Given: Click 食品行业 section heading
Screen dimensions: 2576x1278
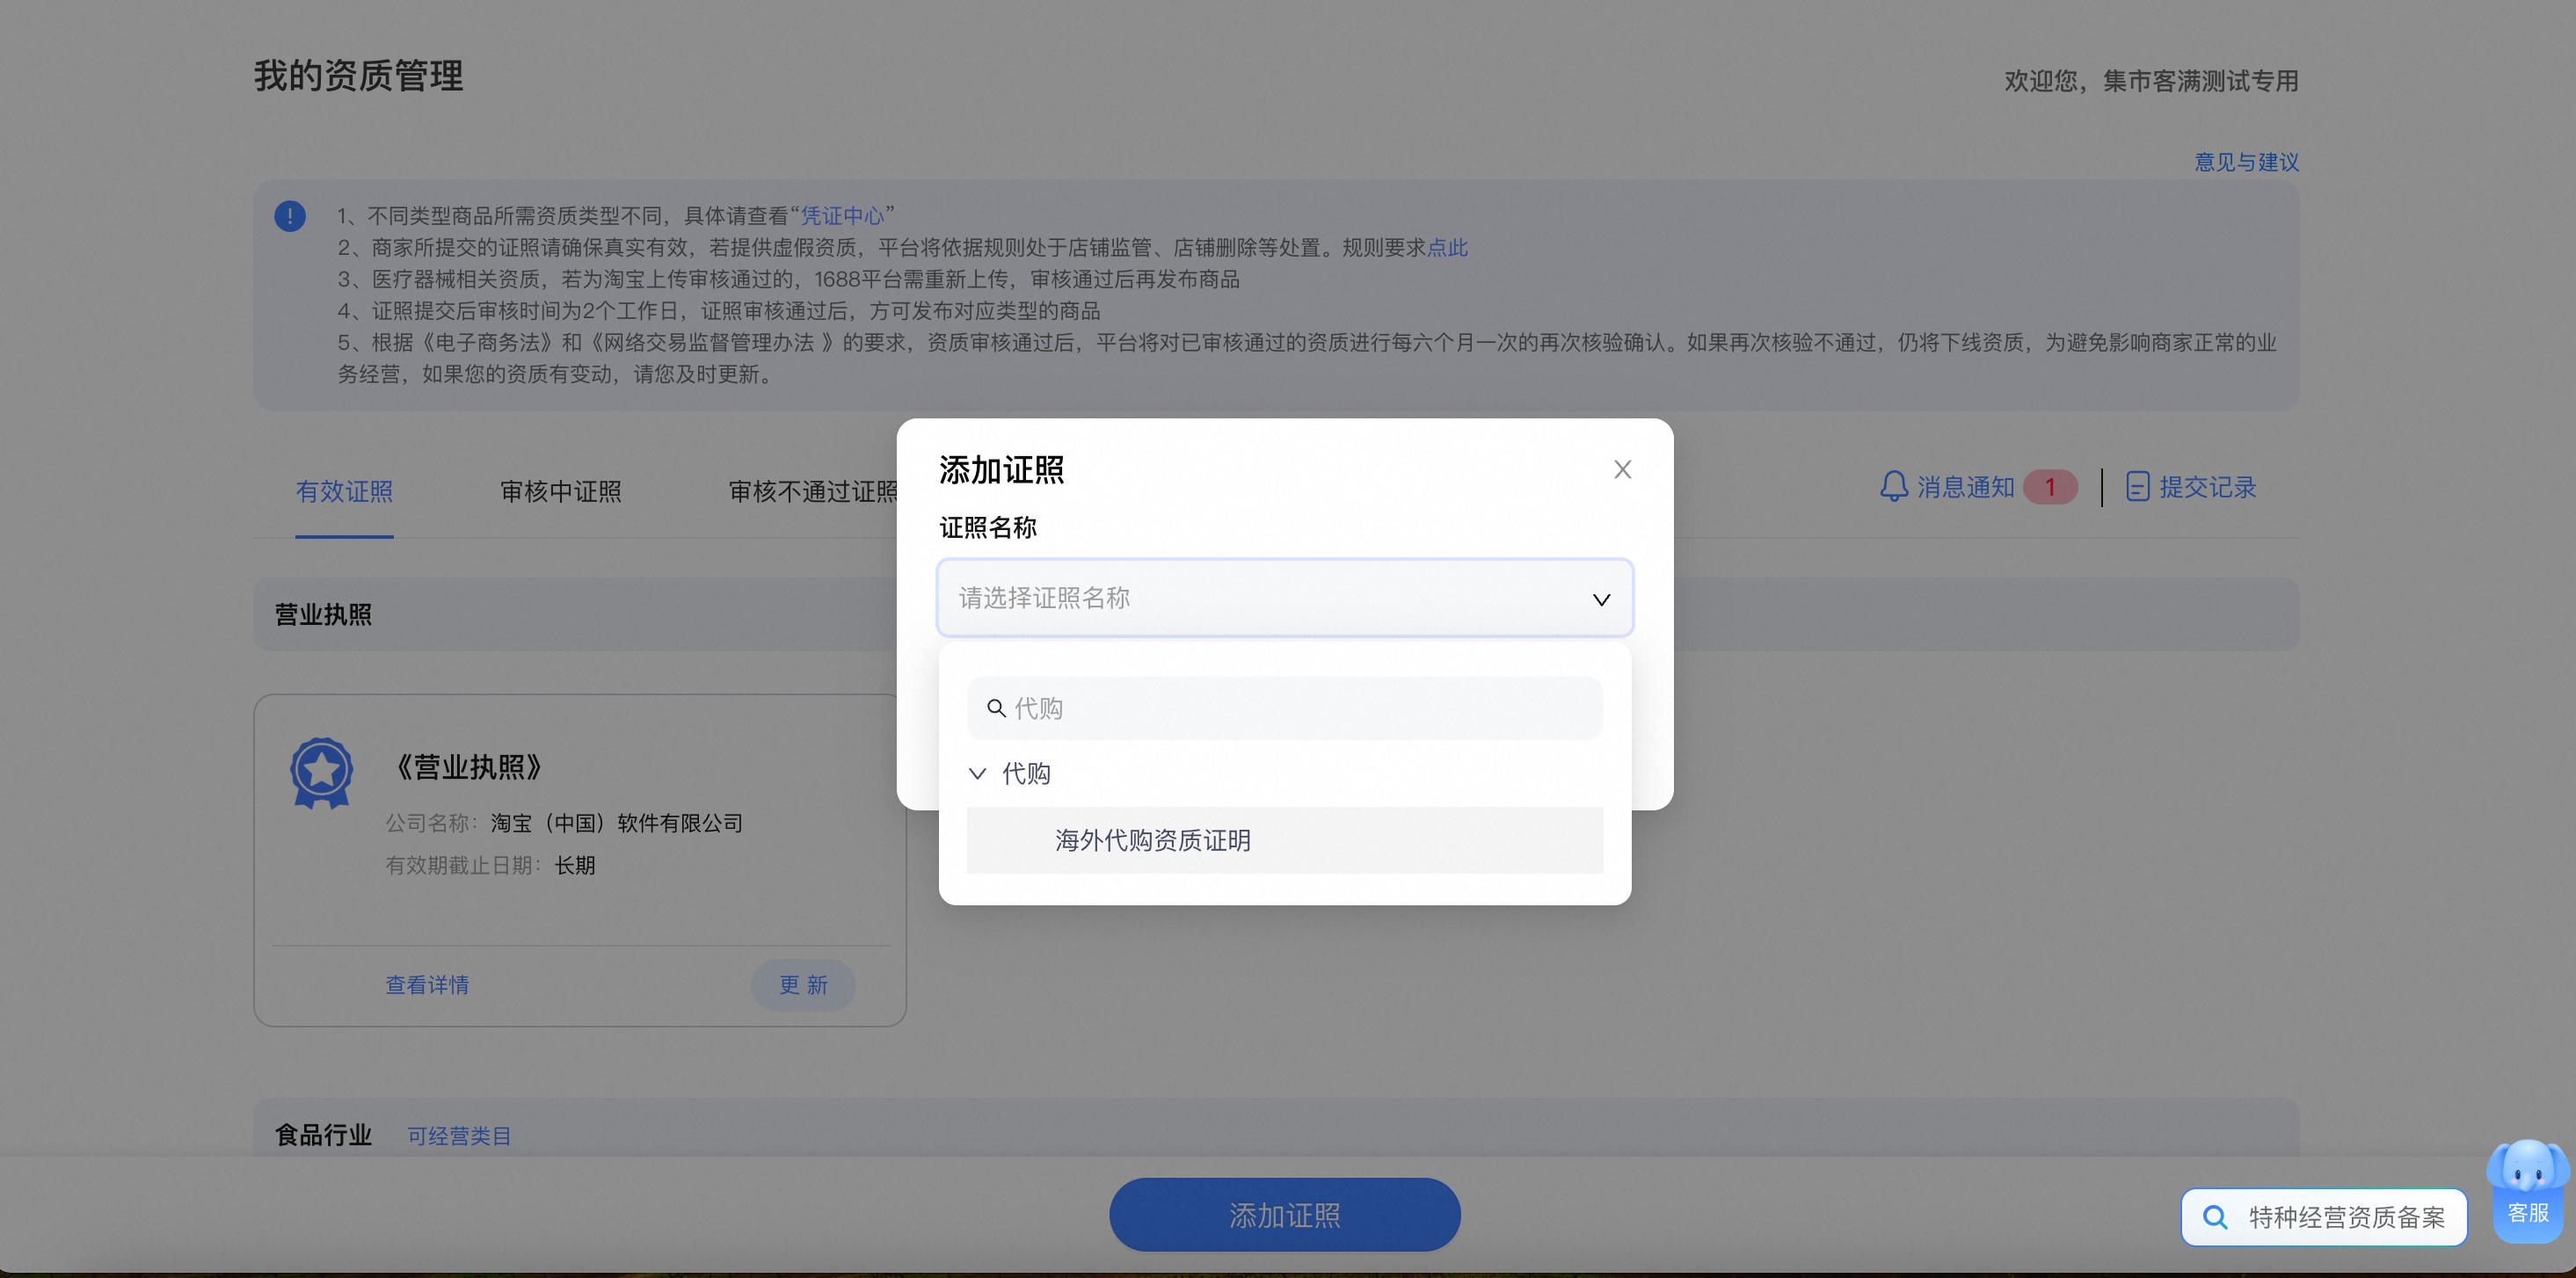Looking at the screenshot, I should [x=323, y=1135].
